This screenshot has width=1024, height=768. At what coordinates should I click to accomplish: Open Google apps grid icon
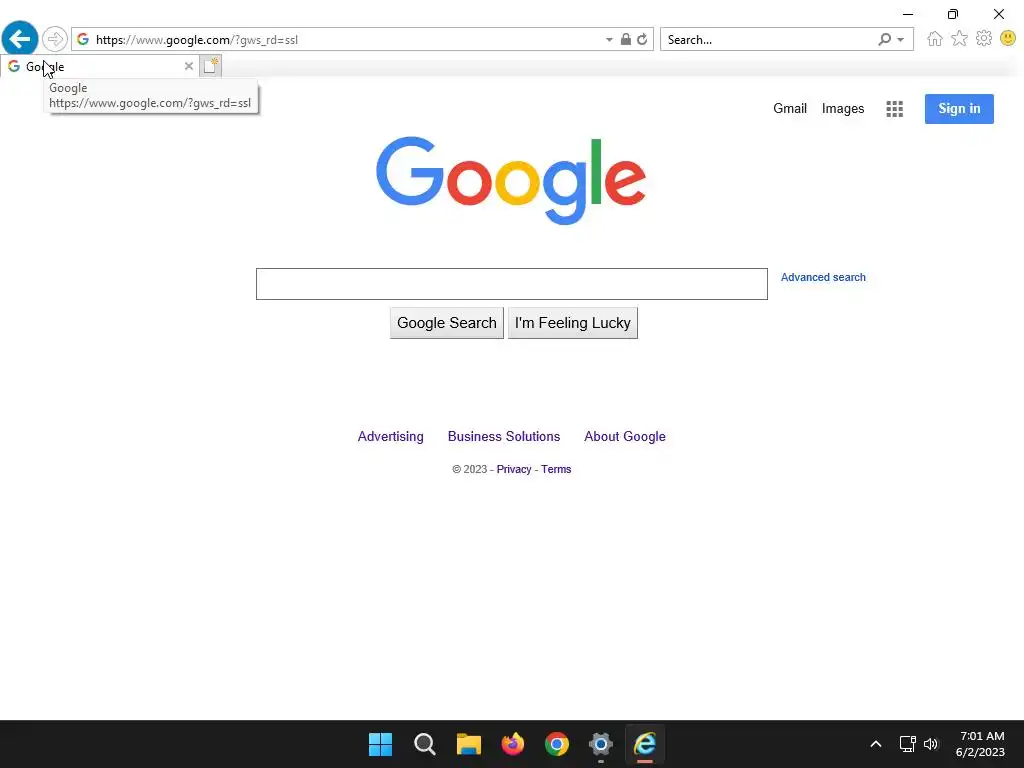pos(894,109)
